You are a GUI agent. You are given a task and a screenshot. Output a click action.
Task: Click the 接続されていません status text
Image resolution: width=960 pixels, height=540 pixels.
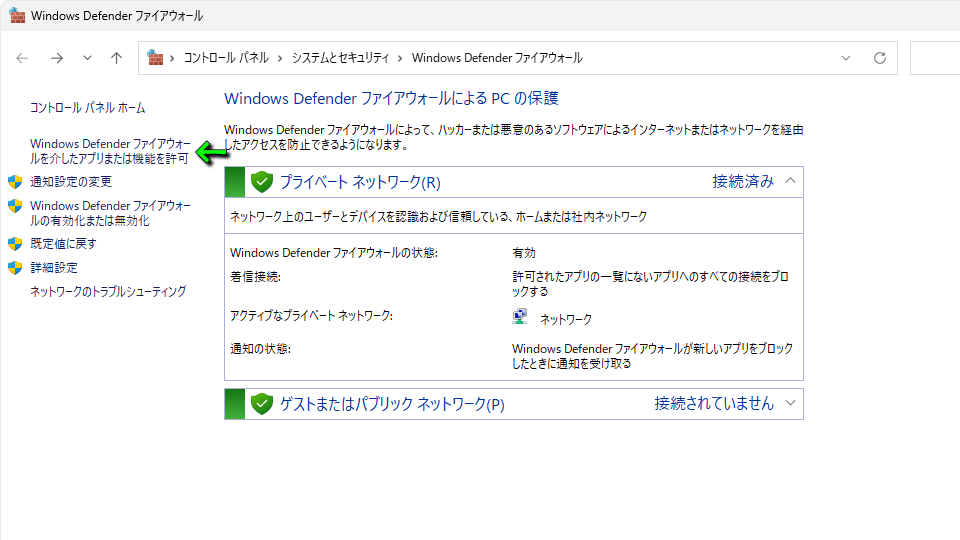tap(714, 403)
